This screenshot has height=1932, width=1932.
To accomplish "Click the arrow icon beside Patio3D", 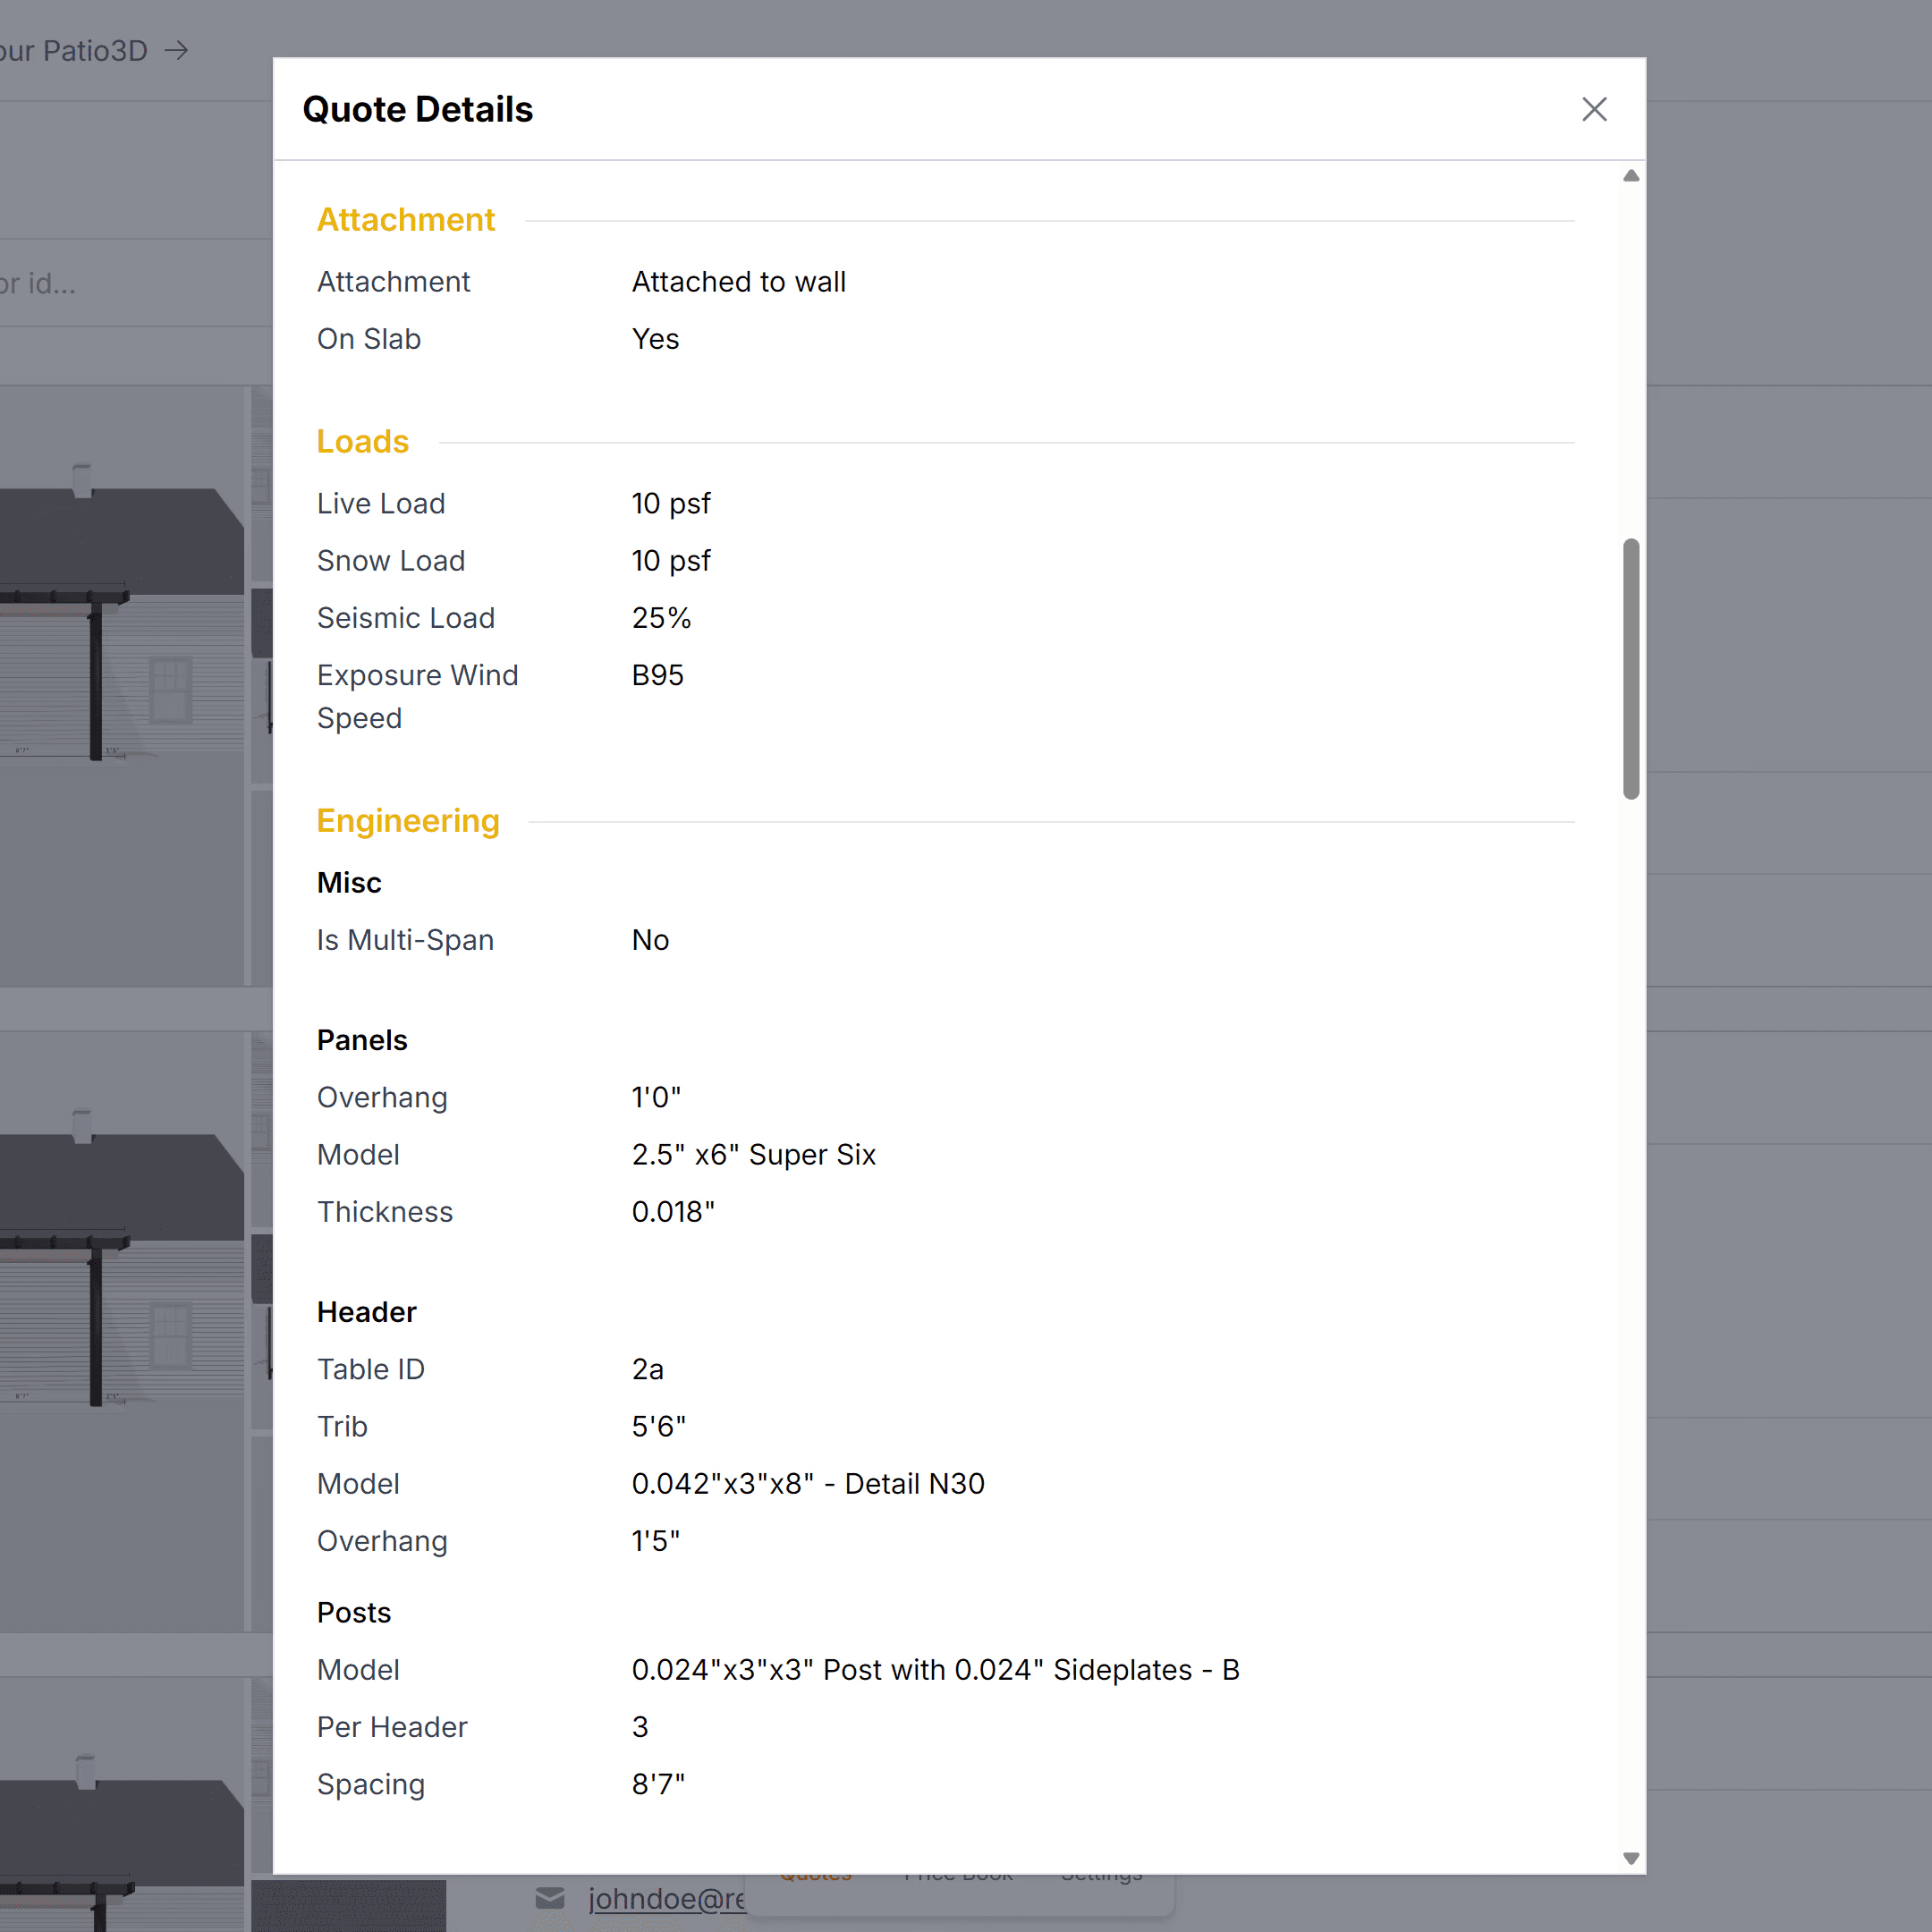I will (x=177, y=50).
